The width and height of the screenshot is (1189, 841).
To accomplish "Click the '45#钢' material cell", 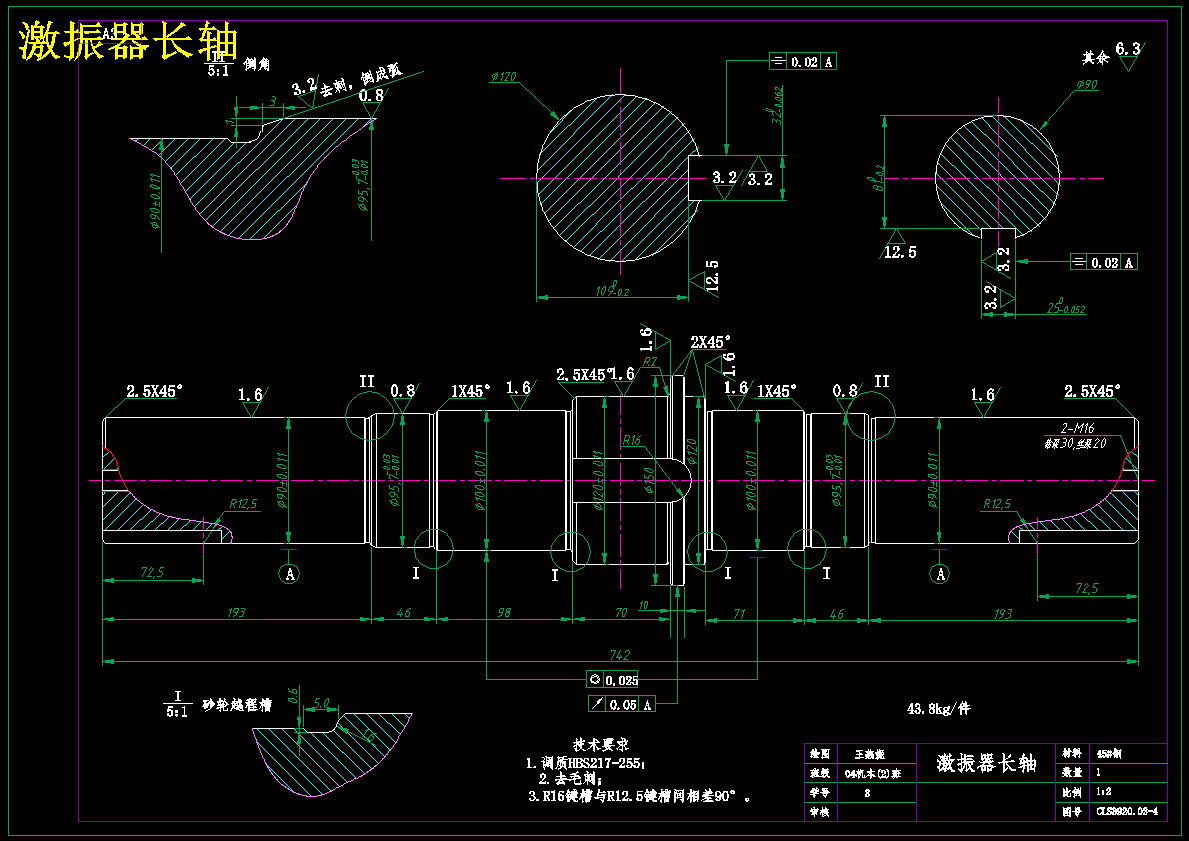I will click(x=1109, y=754).
